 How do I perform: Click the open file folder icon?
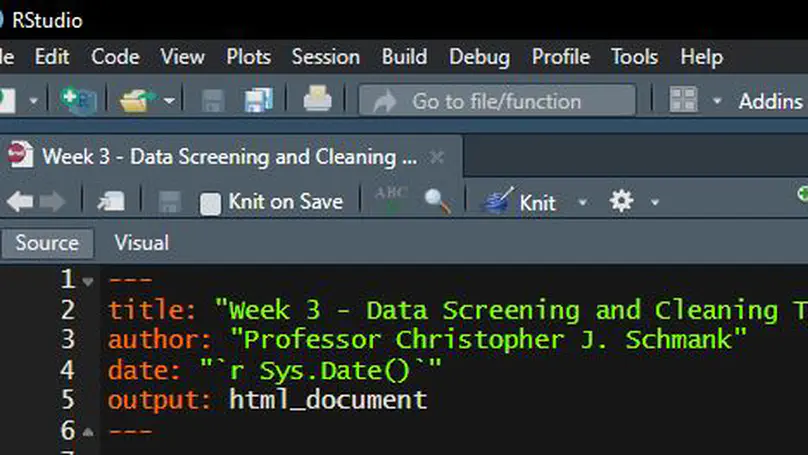135,100
